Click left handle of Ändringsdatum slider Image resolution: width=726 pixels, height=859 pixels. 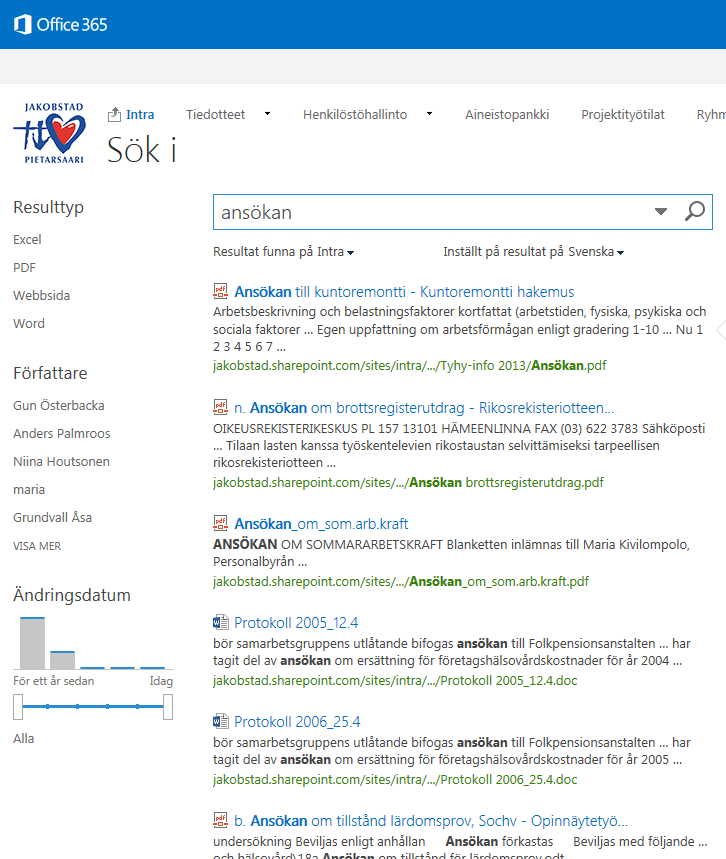(x=18, y=707)
